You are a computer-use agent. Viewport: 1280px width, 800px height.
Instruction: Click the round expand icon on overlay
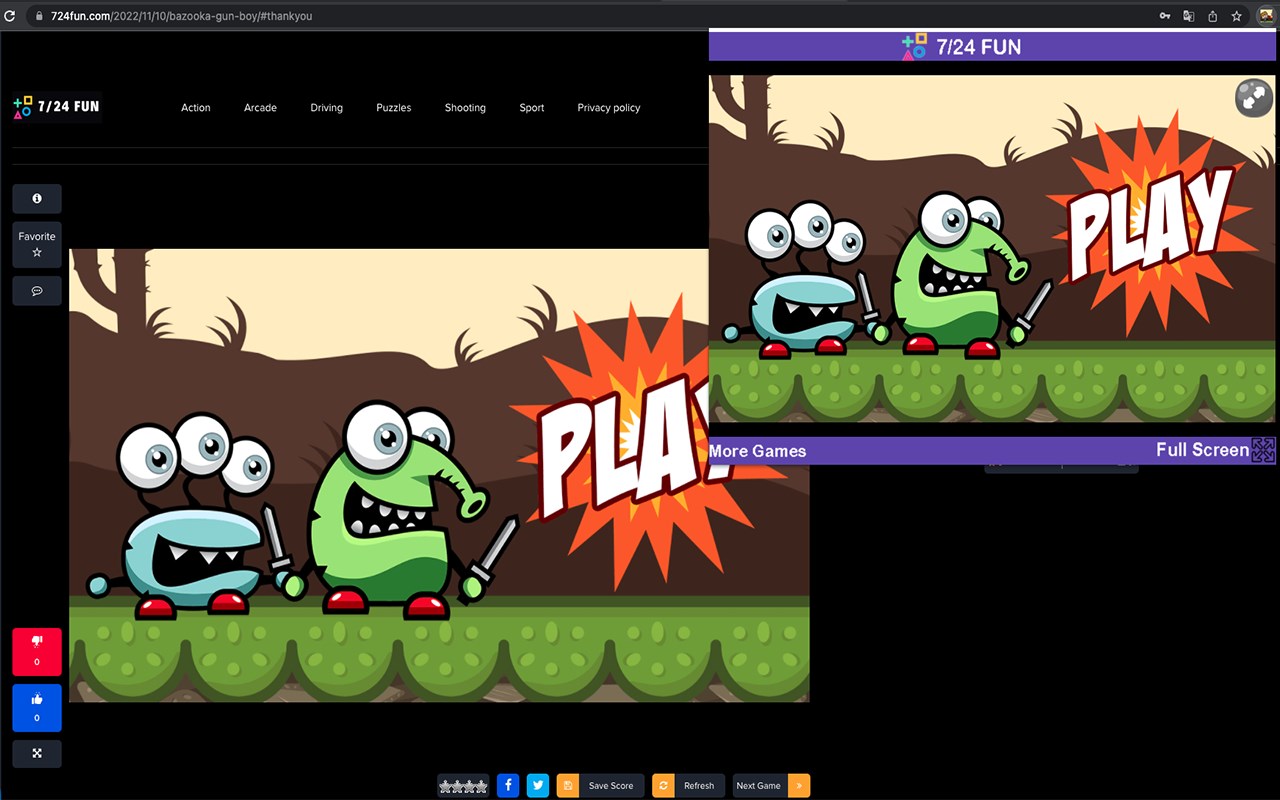[1253, 97]
